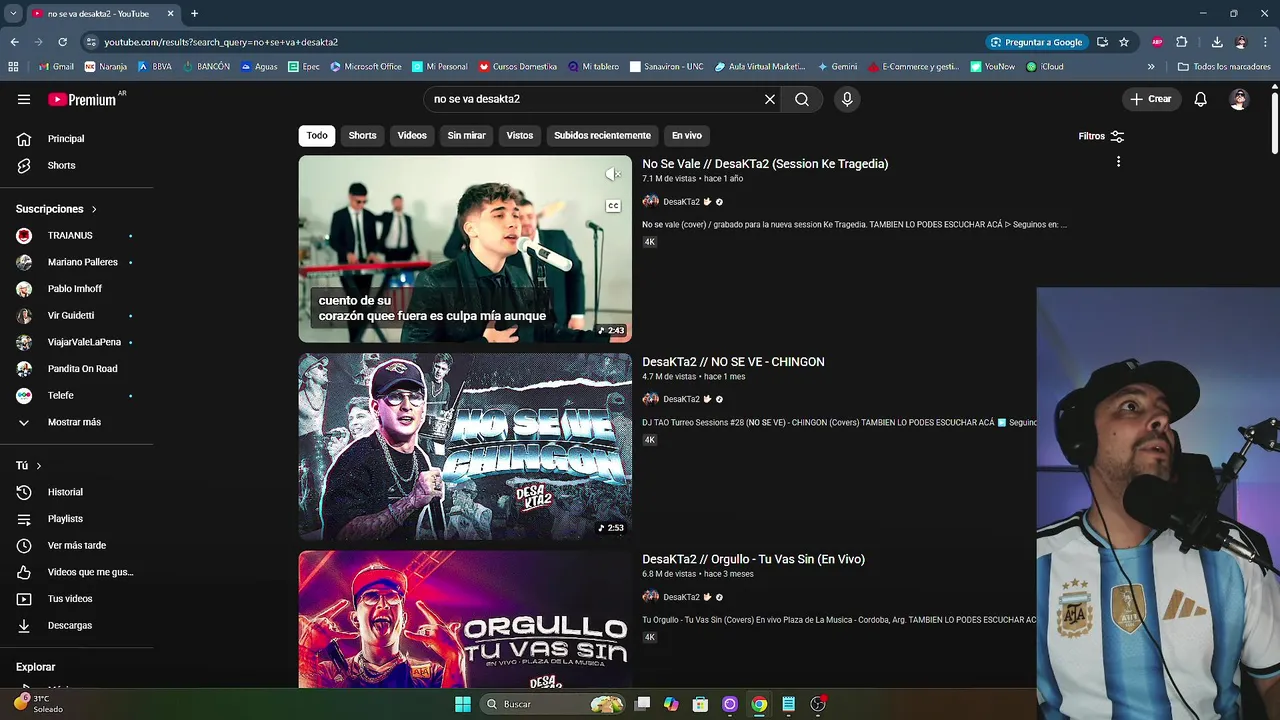Open the three-dot menu for No Se Vale video
1280x720 pixels.
pos(1118,162)
